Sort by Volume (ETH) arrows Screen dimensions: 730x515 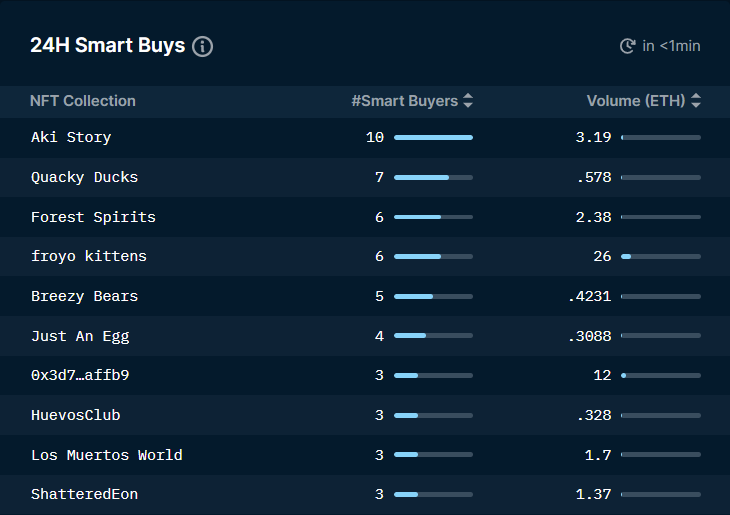click(696, 101)
